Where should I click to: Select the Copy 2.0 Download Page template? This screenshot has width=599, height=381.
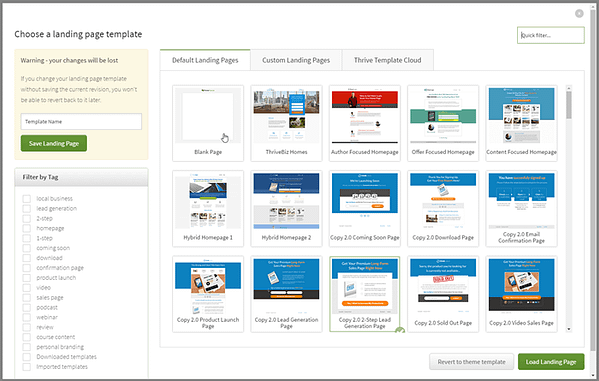(x=443, y=208)
